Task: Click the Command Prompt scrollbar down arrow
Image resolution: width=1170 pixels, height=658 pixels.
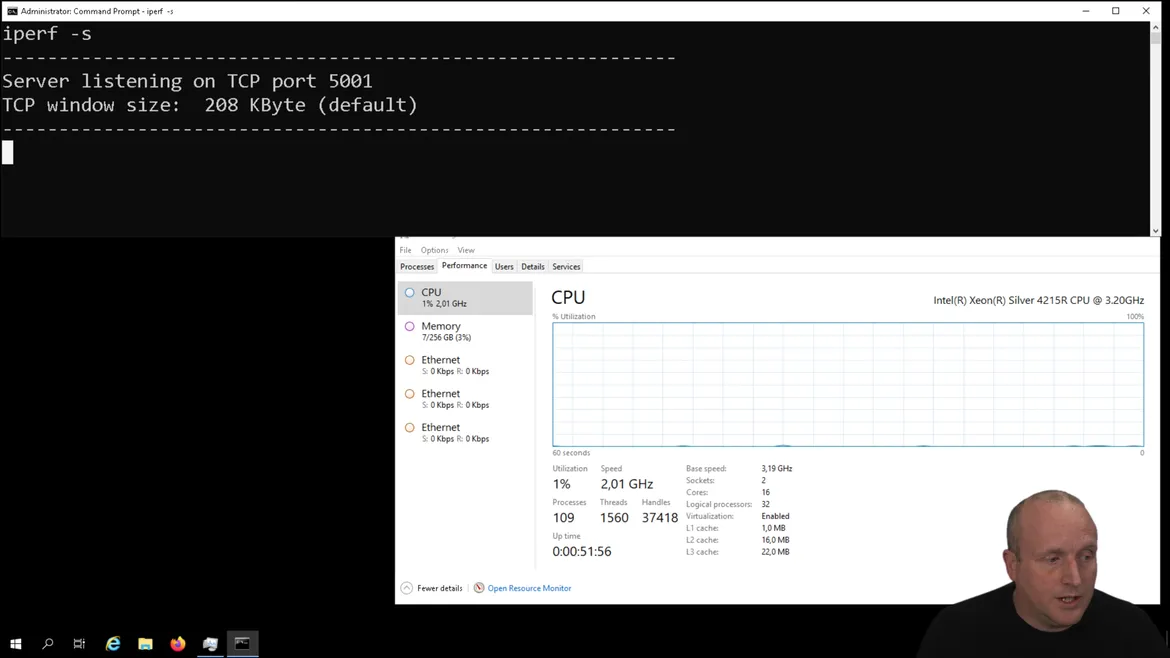Action: [1155, 231]
